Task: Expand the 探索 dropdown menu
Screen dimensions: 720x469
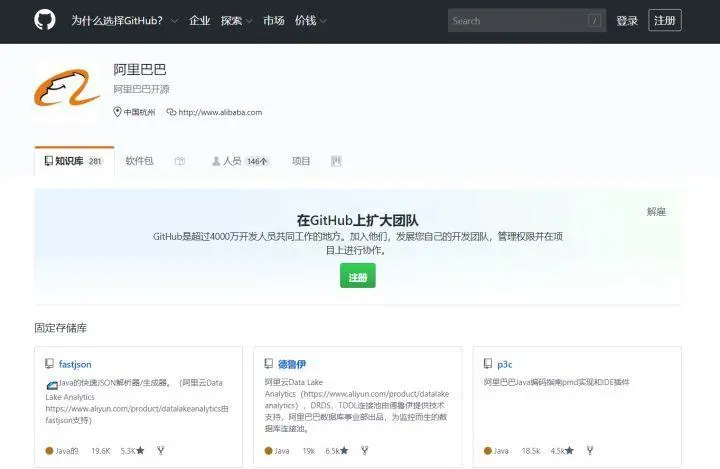Action: [236, 20]
